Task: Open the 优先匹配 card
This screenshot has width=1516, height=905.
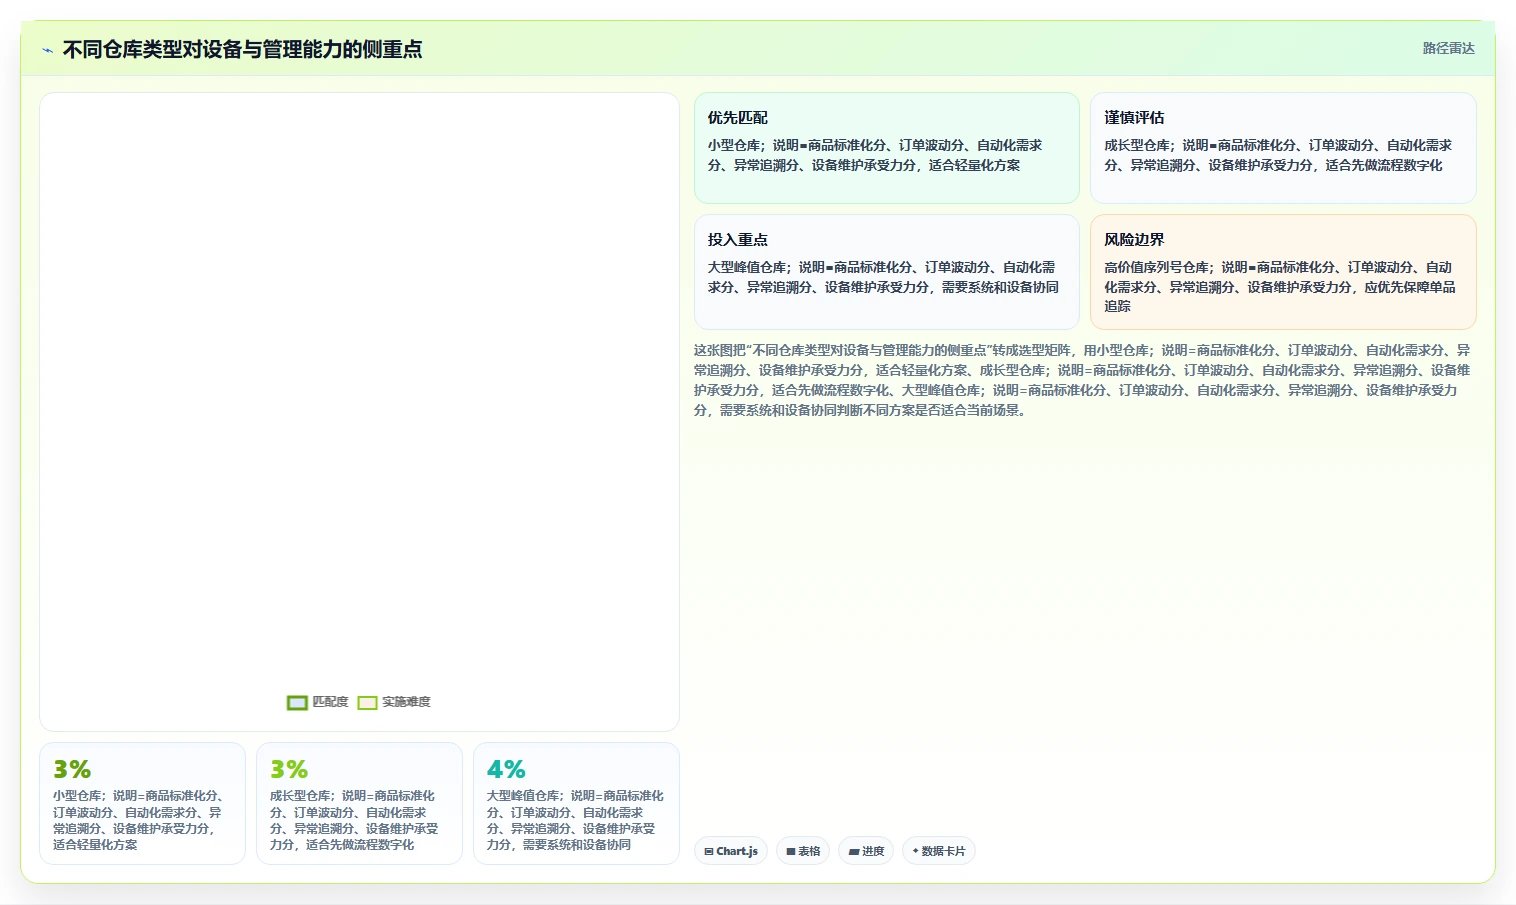Action: (x=887, y=148)
